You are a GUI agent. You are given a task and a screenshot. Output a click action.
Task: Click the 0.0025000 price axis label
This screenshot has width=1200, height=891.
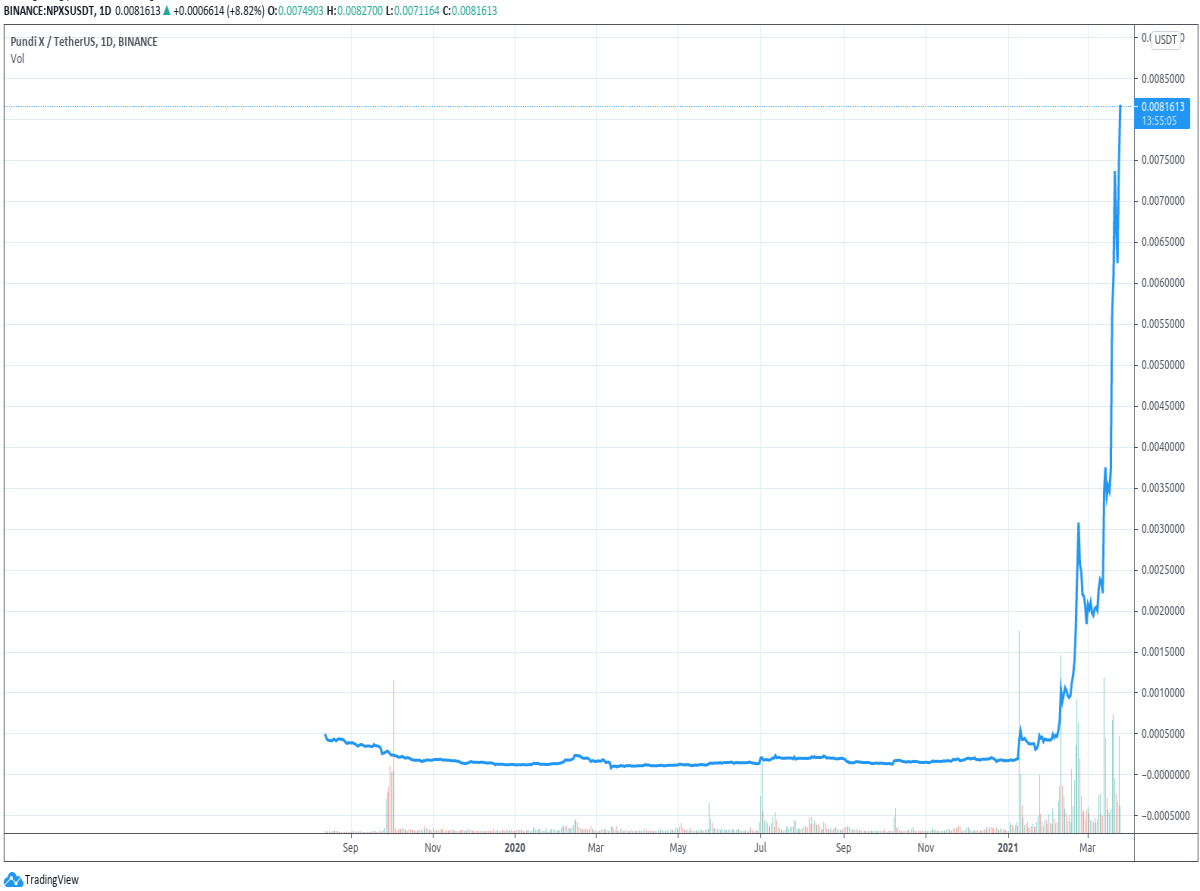[x=1163, y=570]
